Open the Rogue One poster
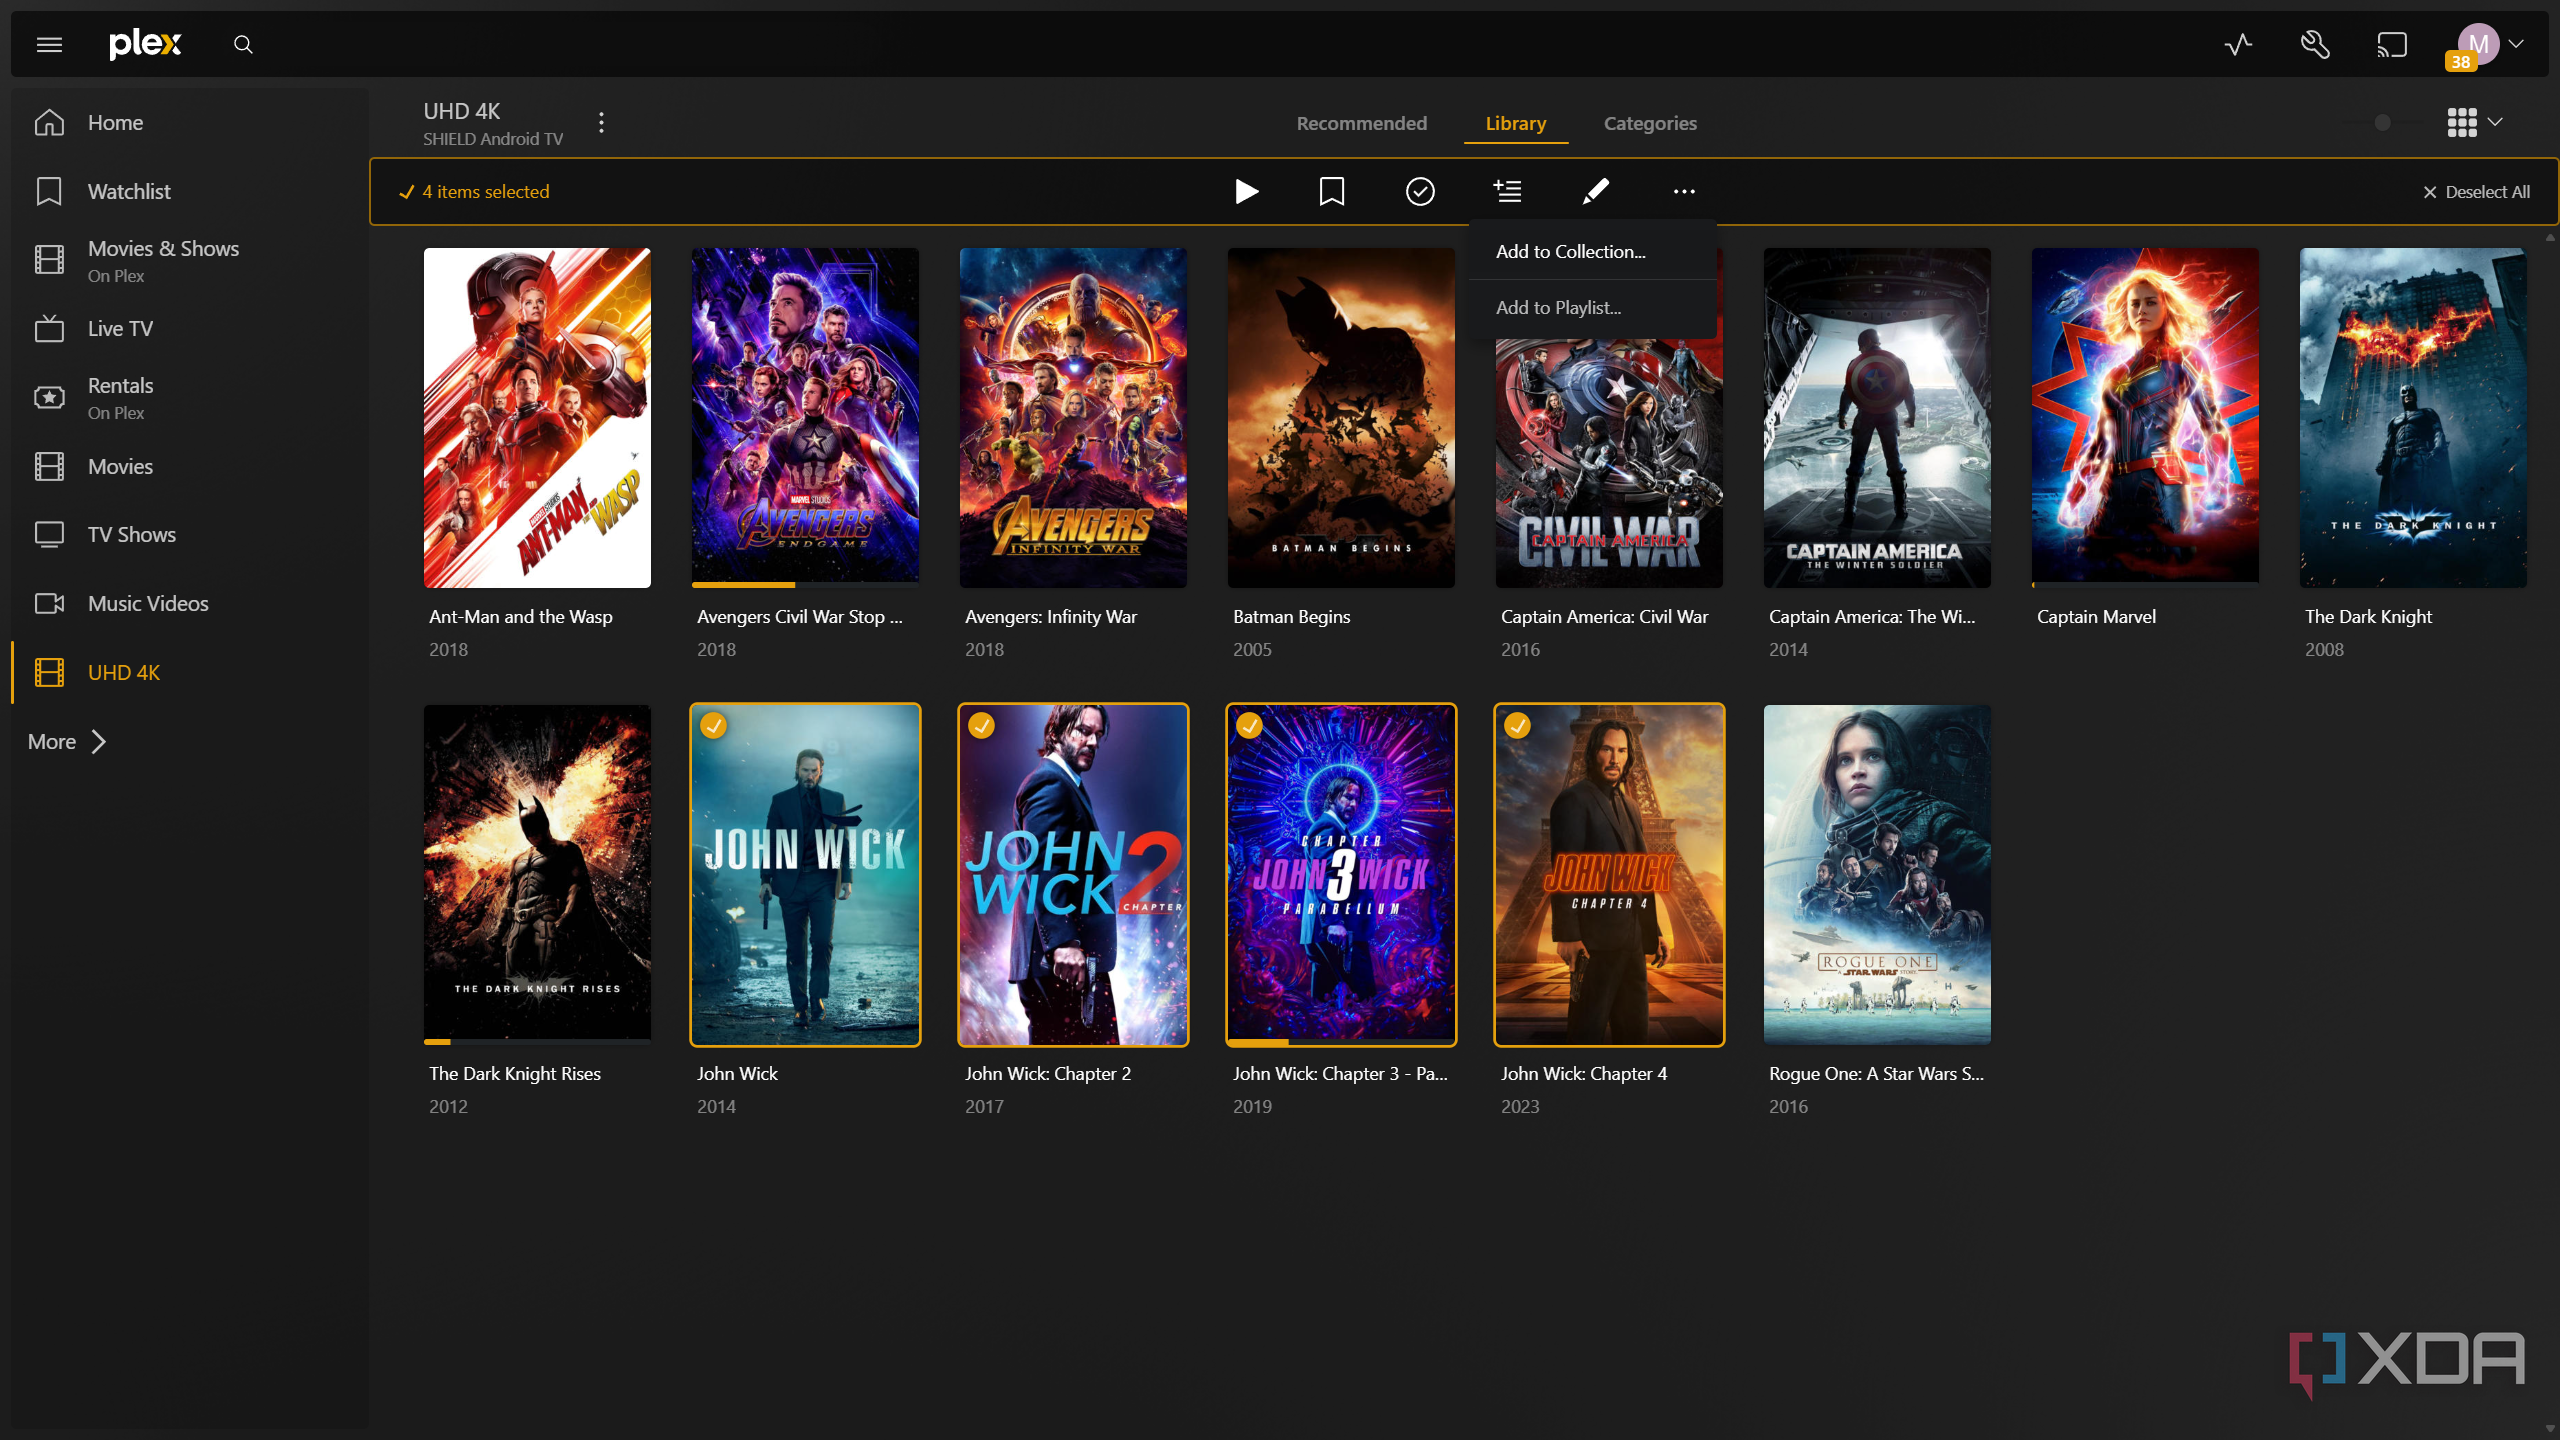This screenshot has height=1440, width=2560. point(1876,875)
